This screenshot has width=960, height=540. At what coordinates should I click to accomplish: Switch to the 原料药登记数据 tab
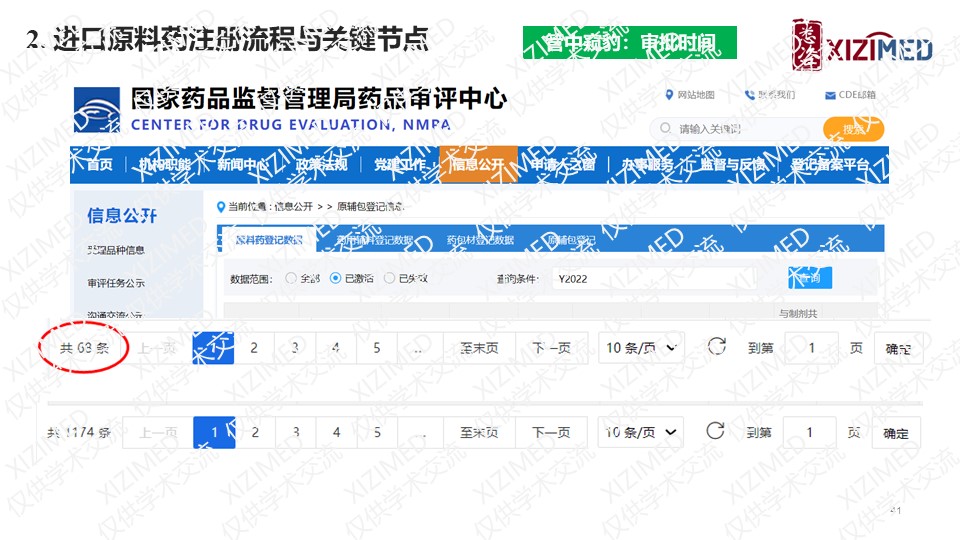tap(267, 240)
